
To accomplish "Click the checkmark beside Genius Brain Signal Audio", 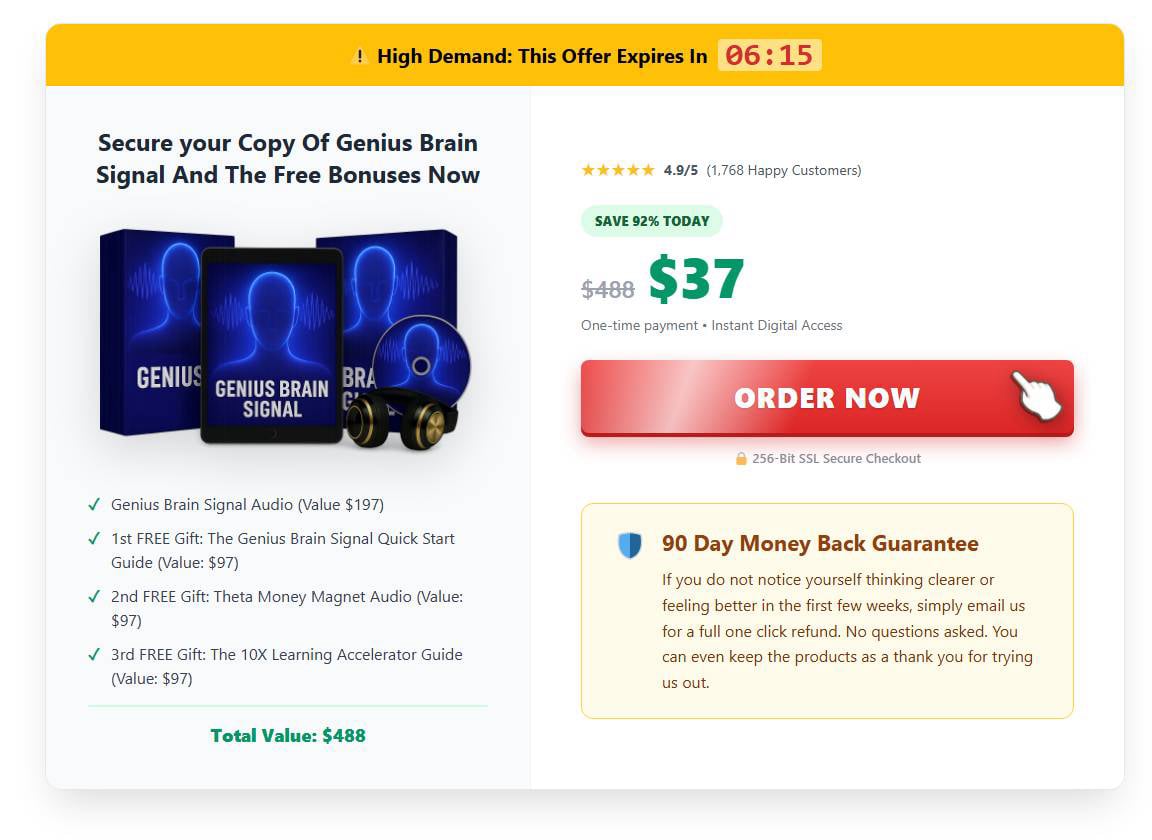I will [96, 504].
